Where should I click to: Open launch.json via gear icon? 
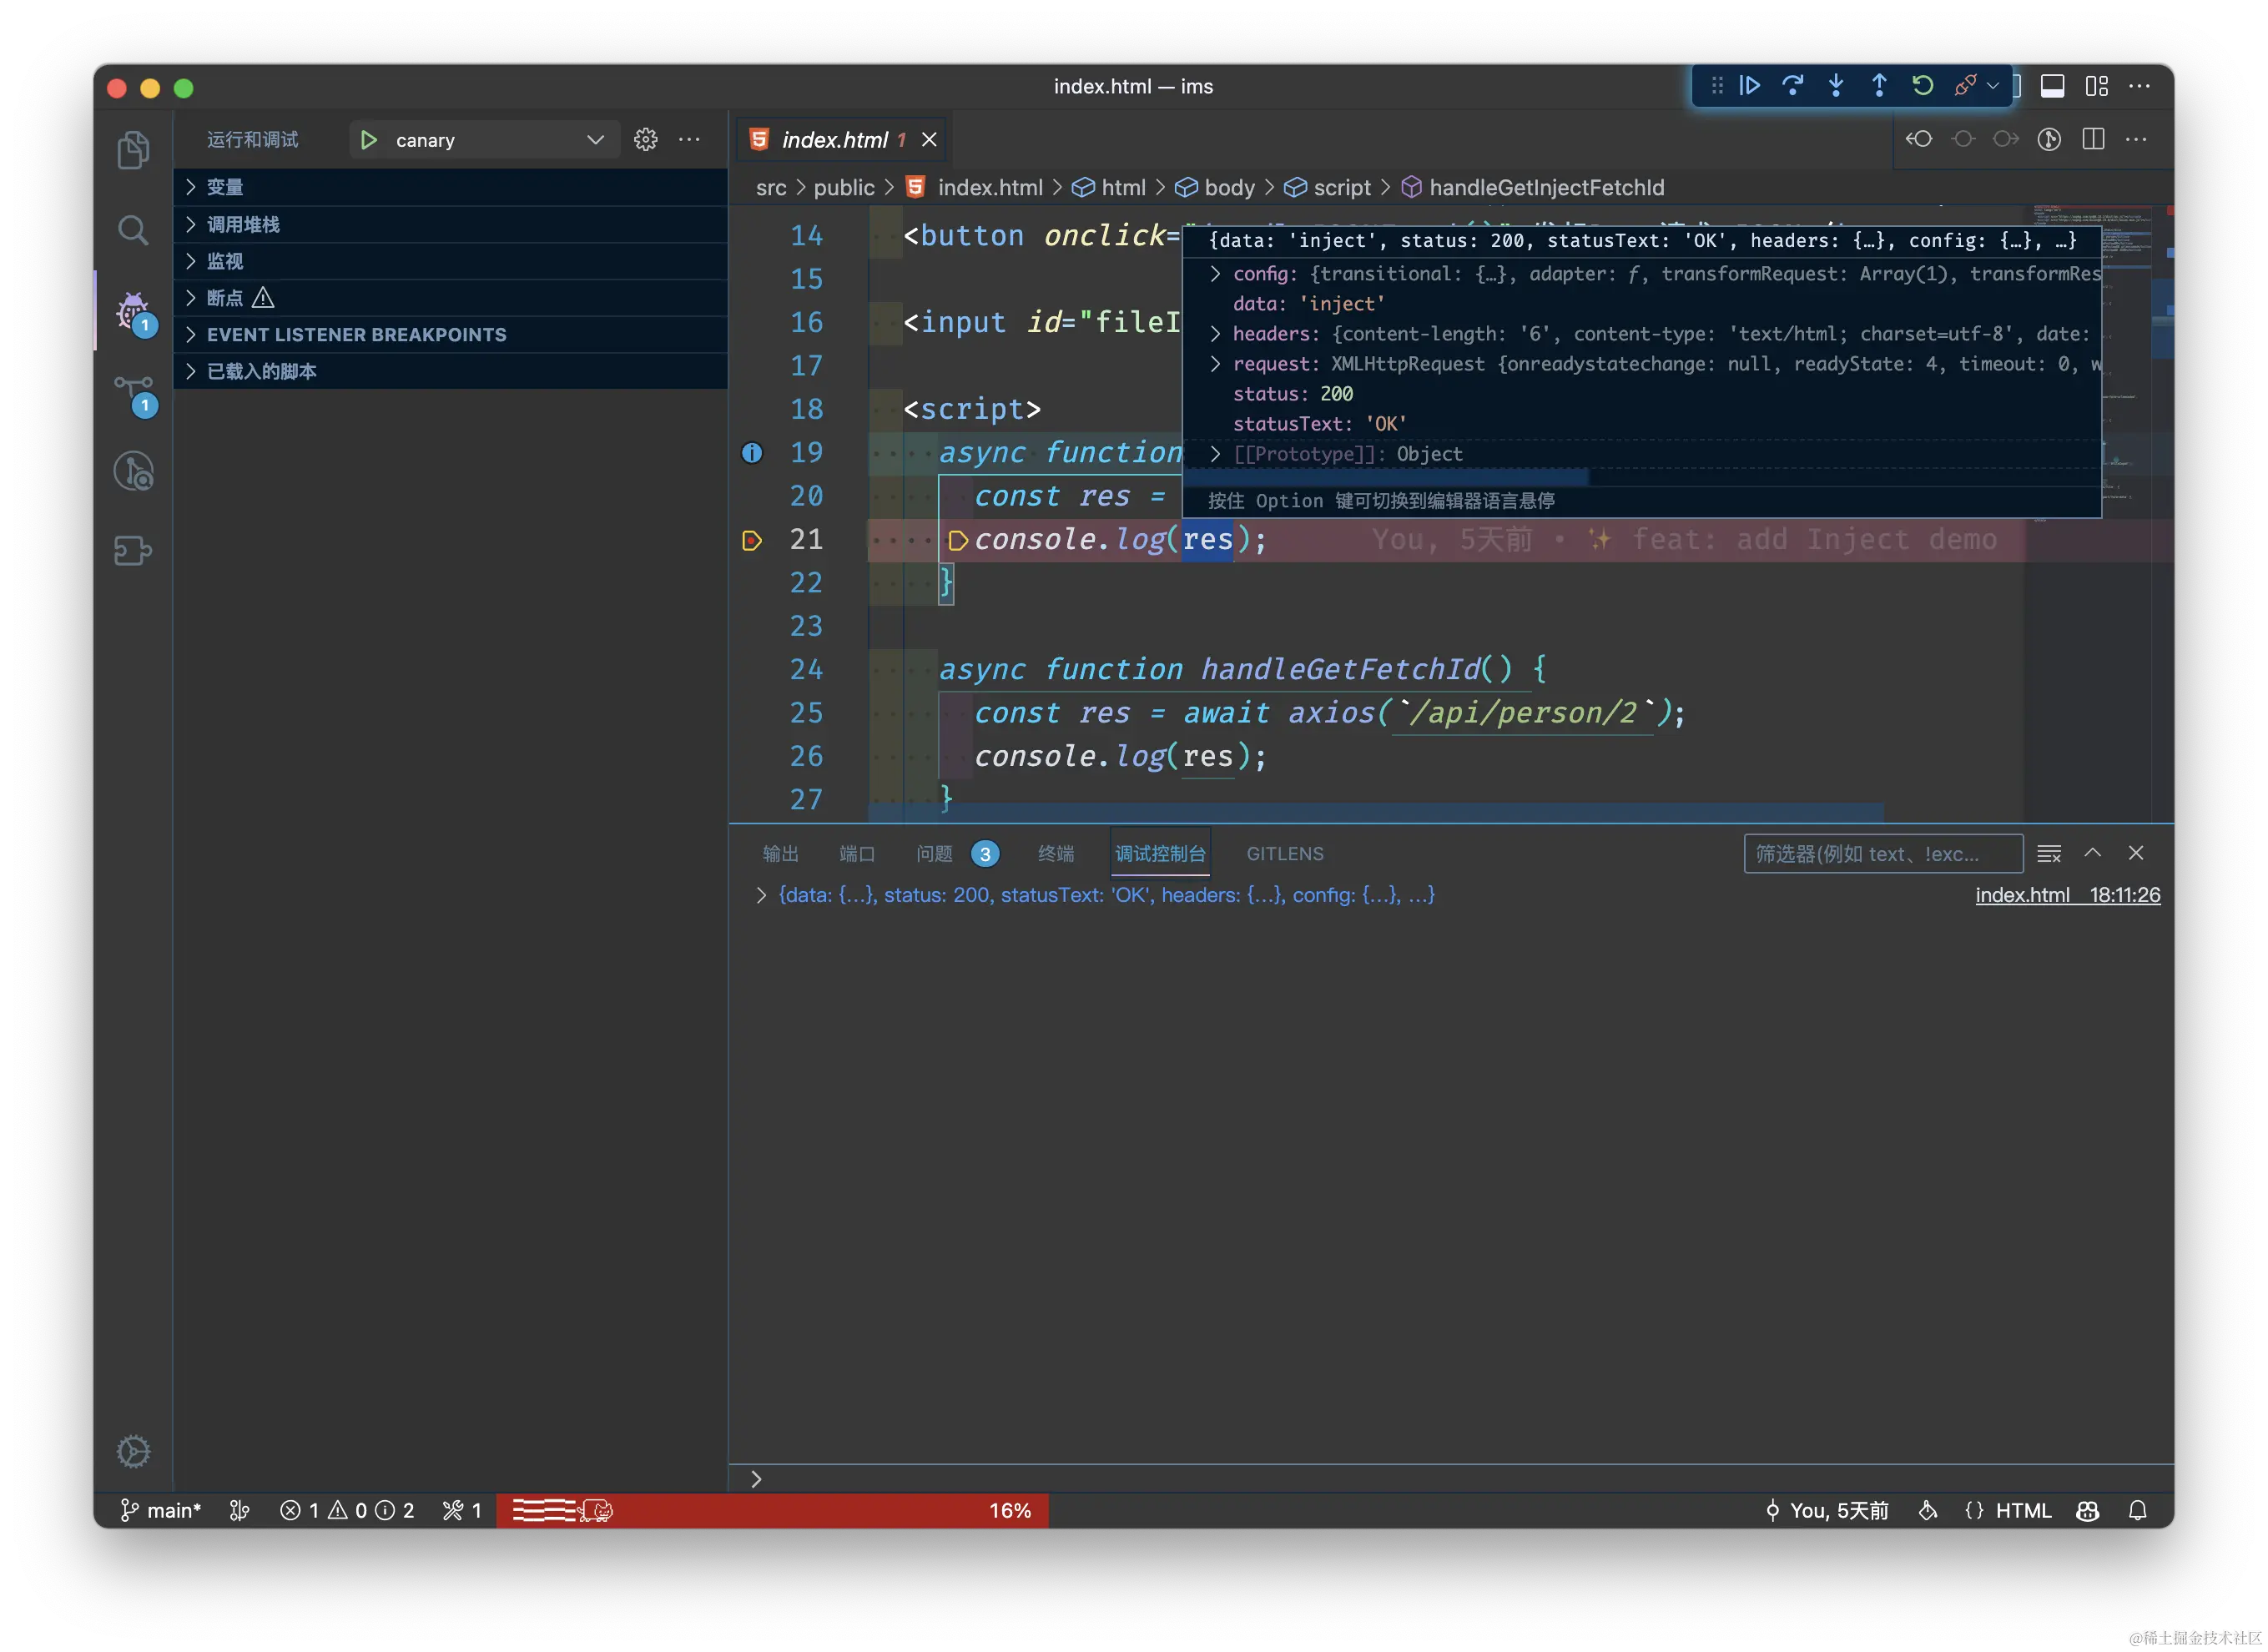[646, 140]
